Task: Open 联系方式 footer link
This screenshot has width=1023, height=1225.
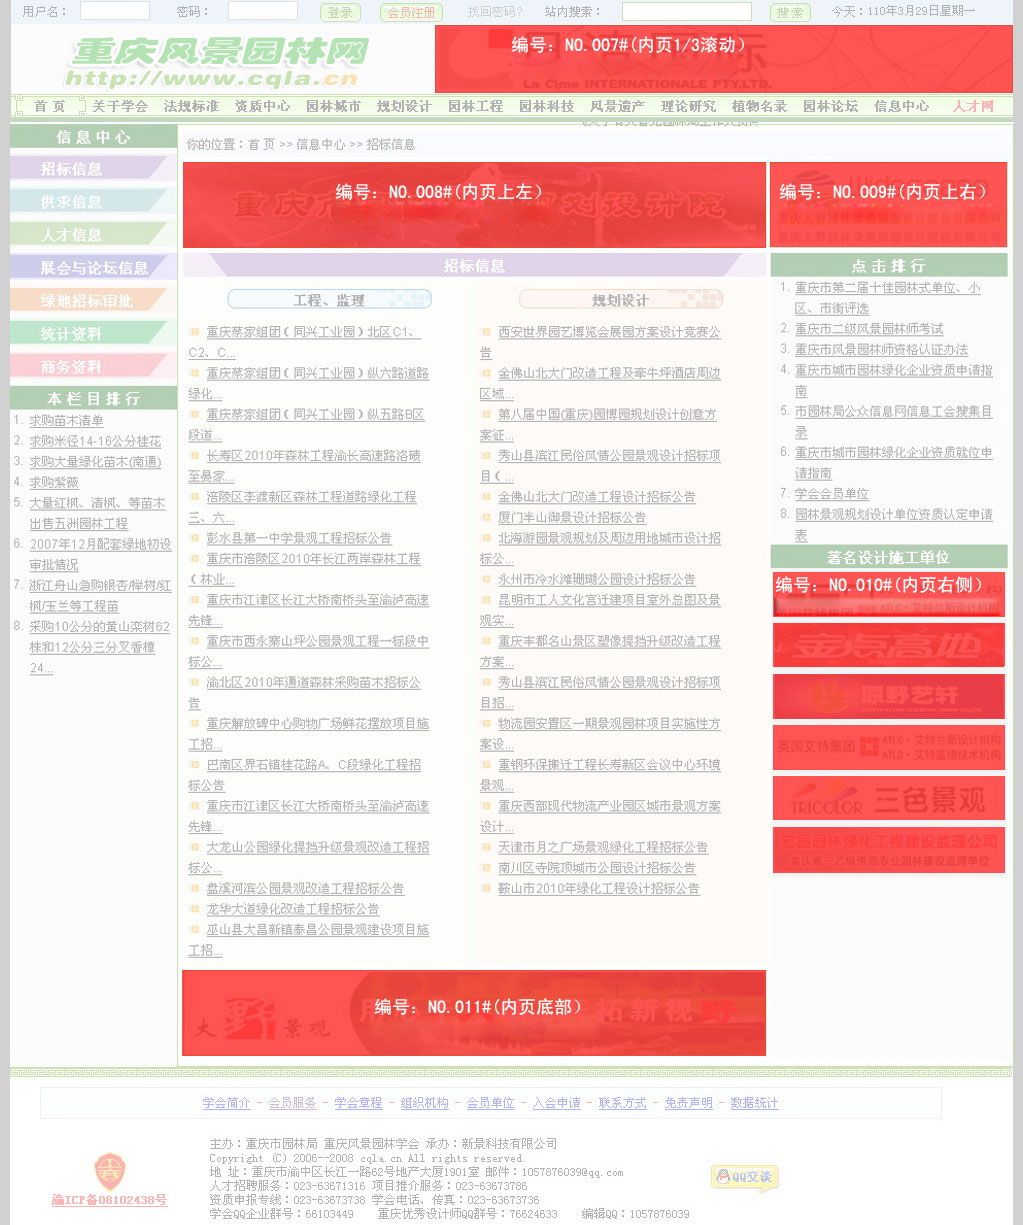Action: pyautogui.click(x=622, y=1103)
